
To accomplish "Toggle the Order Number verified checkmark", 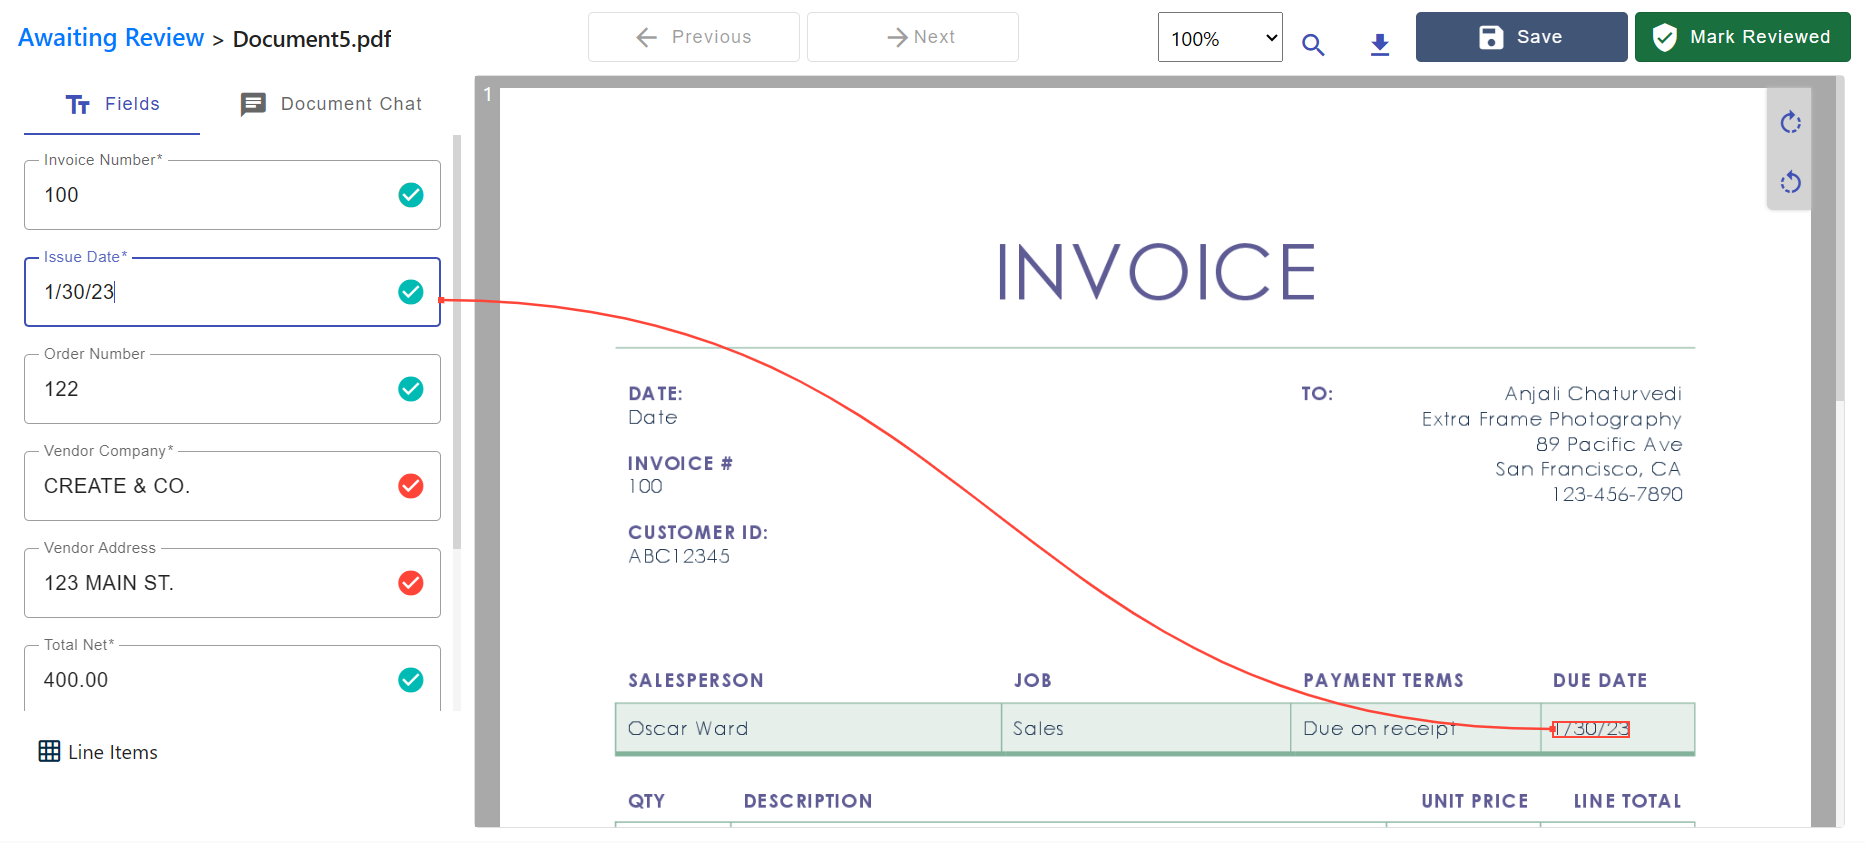I will pyautogui.click(x=411, y=389).
